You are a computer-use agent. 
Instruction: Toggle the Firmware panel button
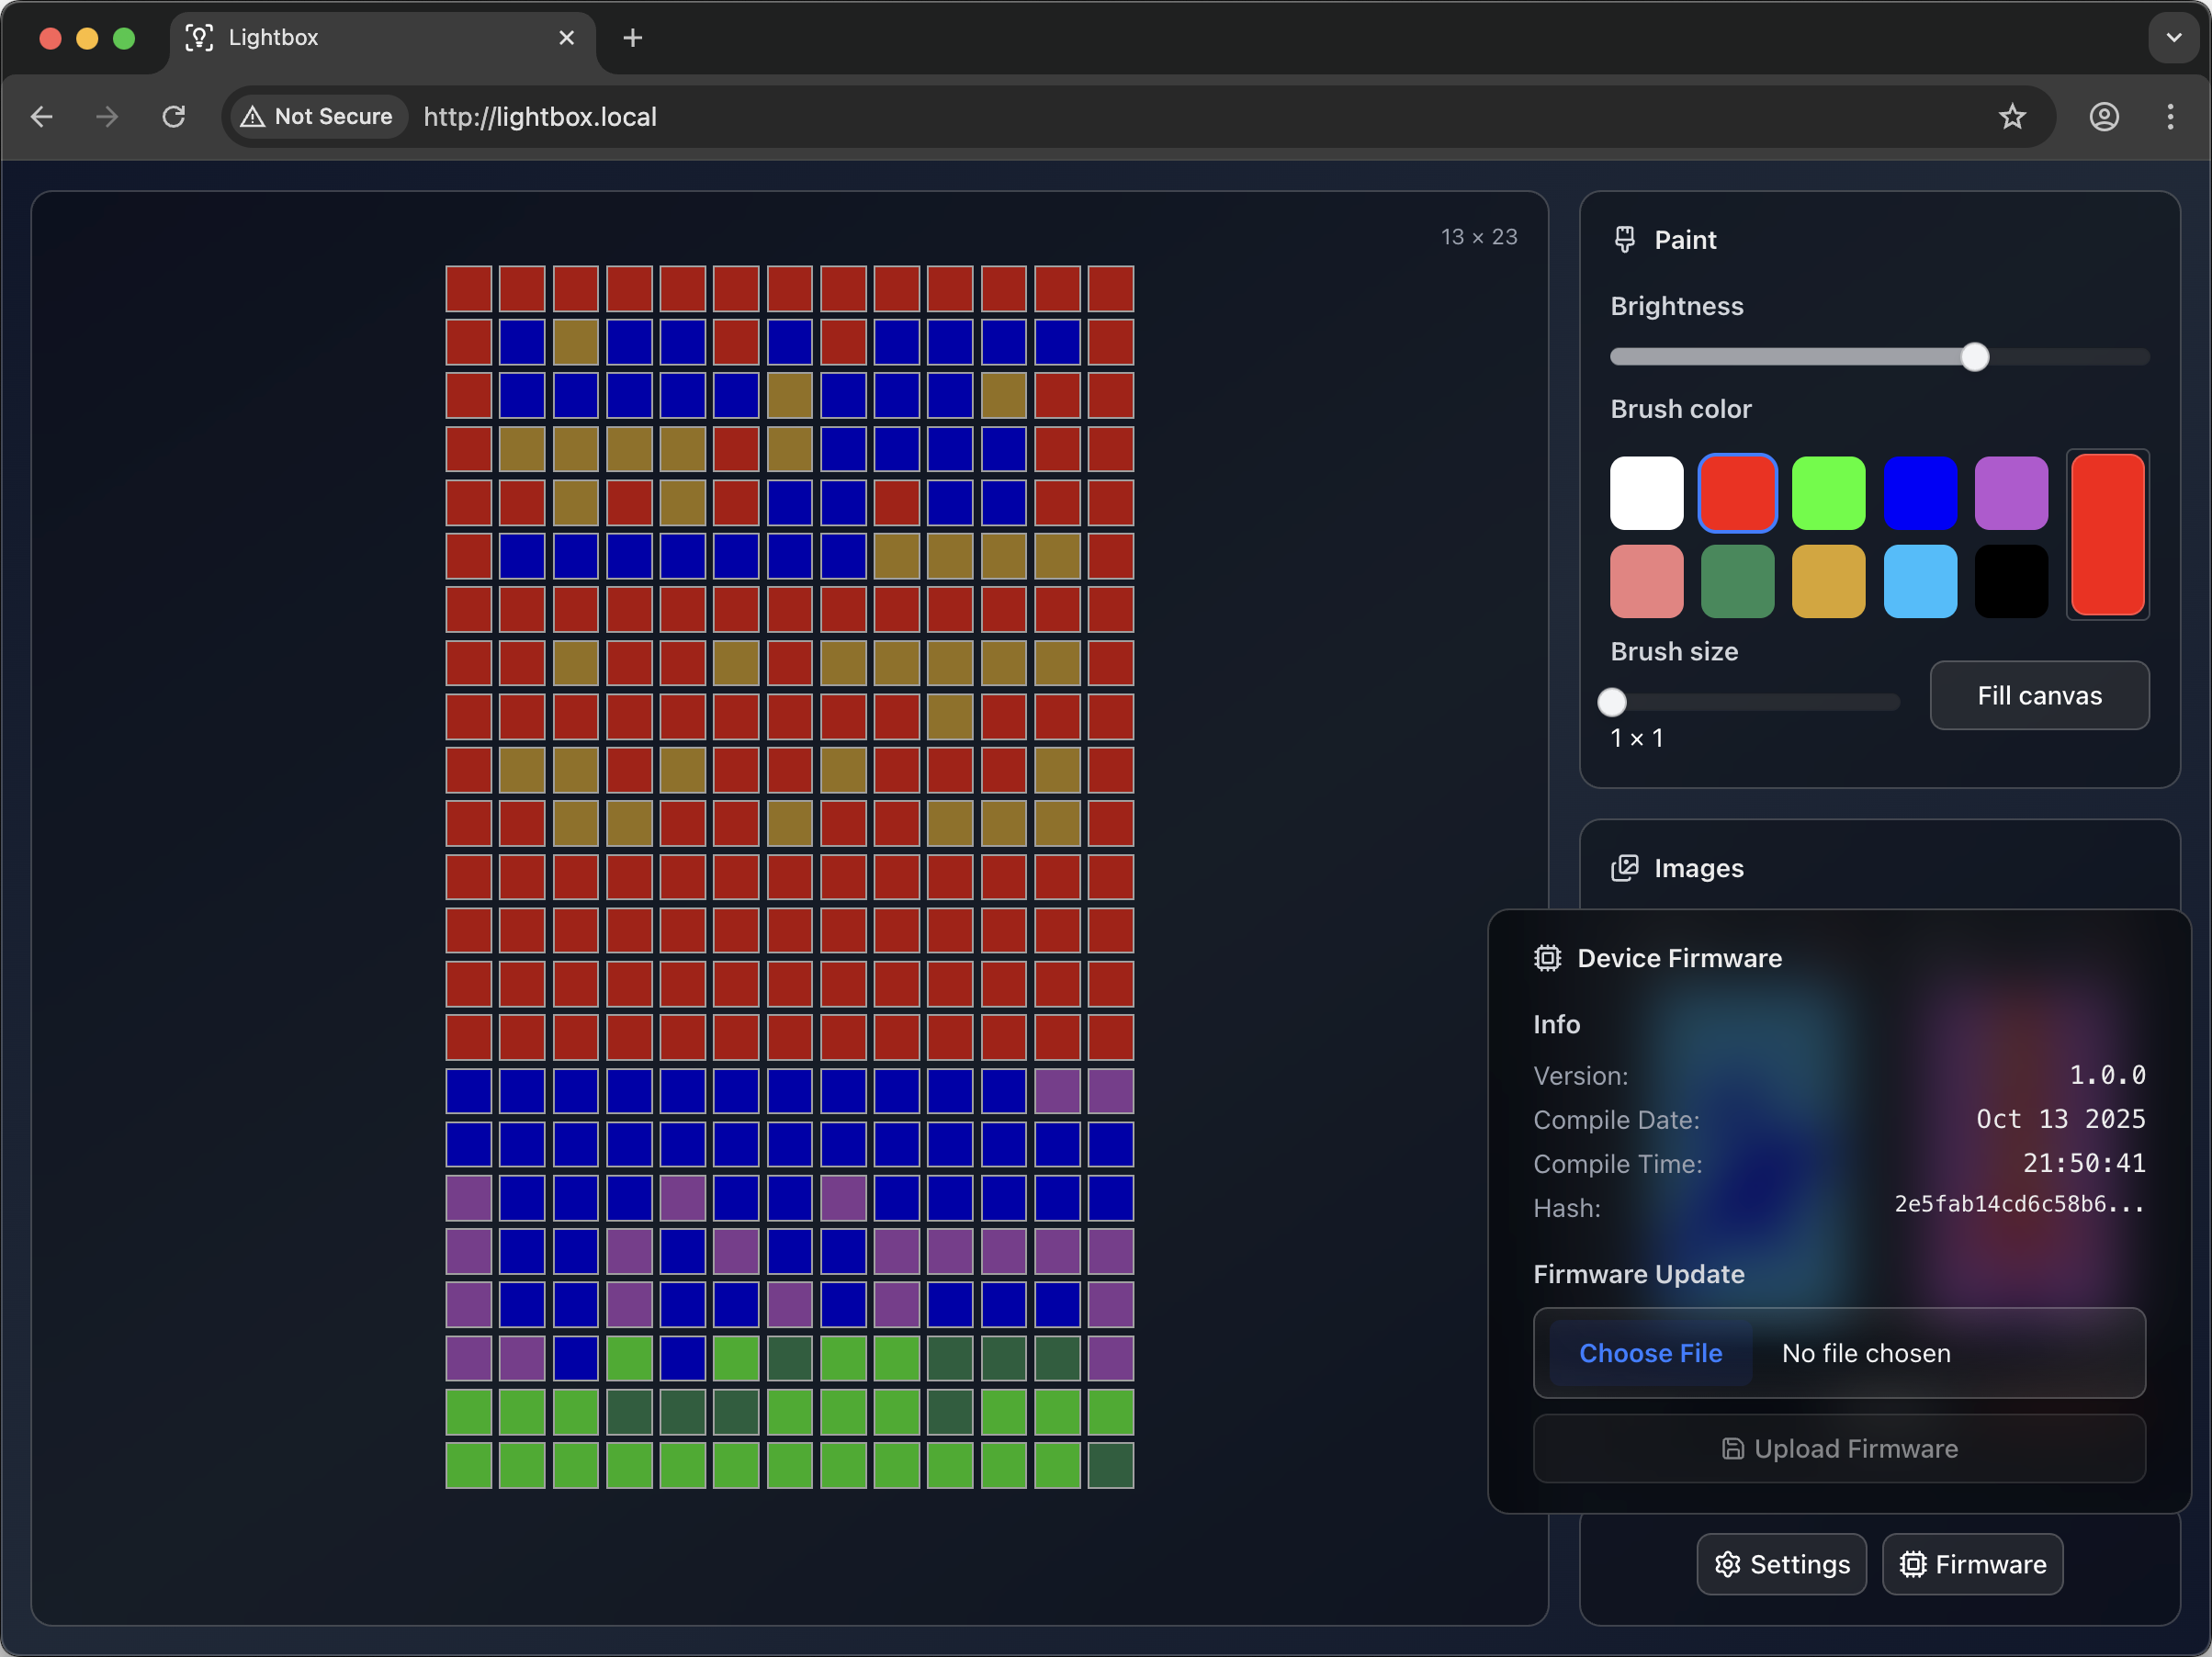point(1972,1563)
